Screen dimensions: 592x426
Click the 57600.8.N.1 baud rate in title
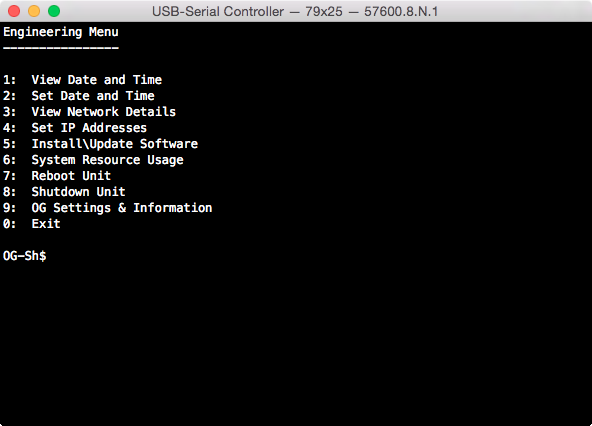[401, 12]
